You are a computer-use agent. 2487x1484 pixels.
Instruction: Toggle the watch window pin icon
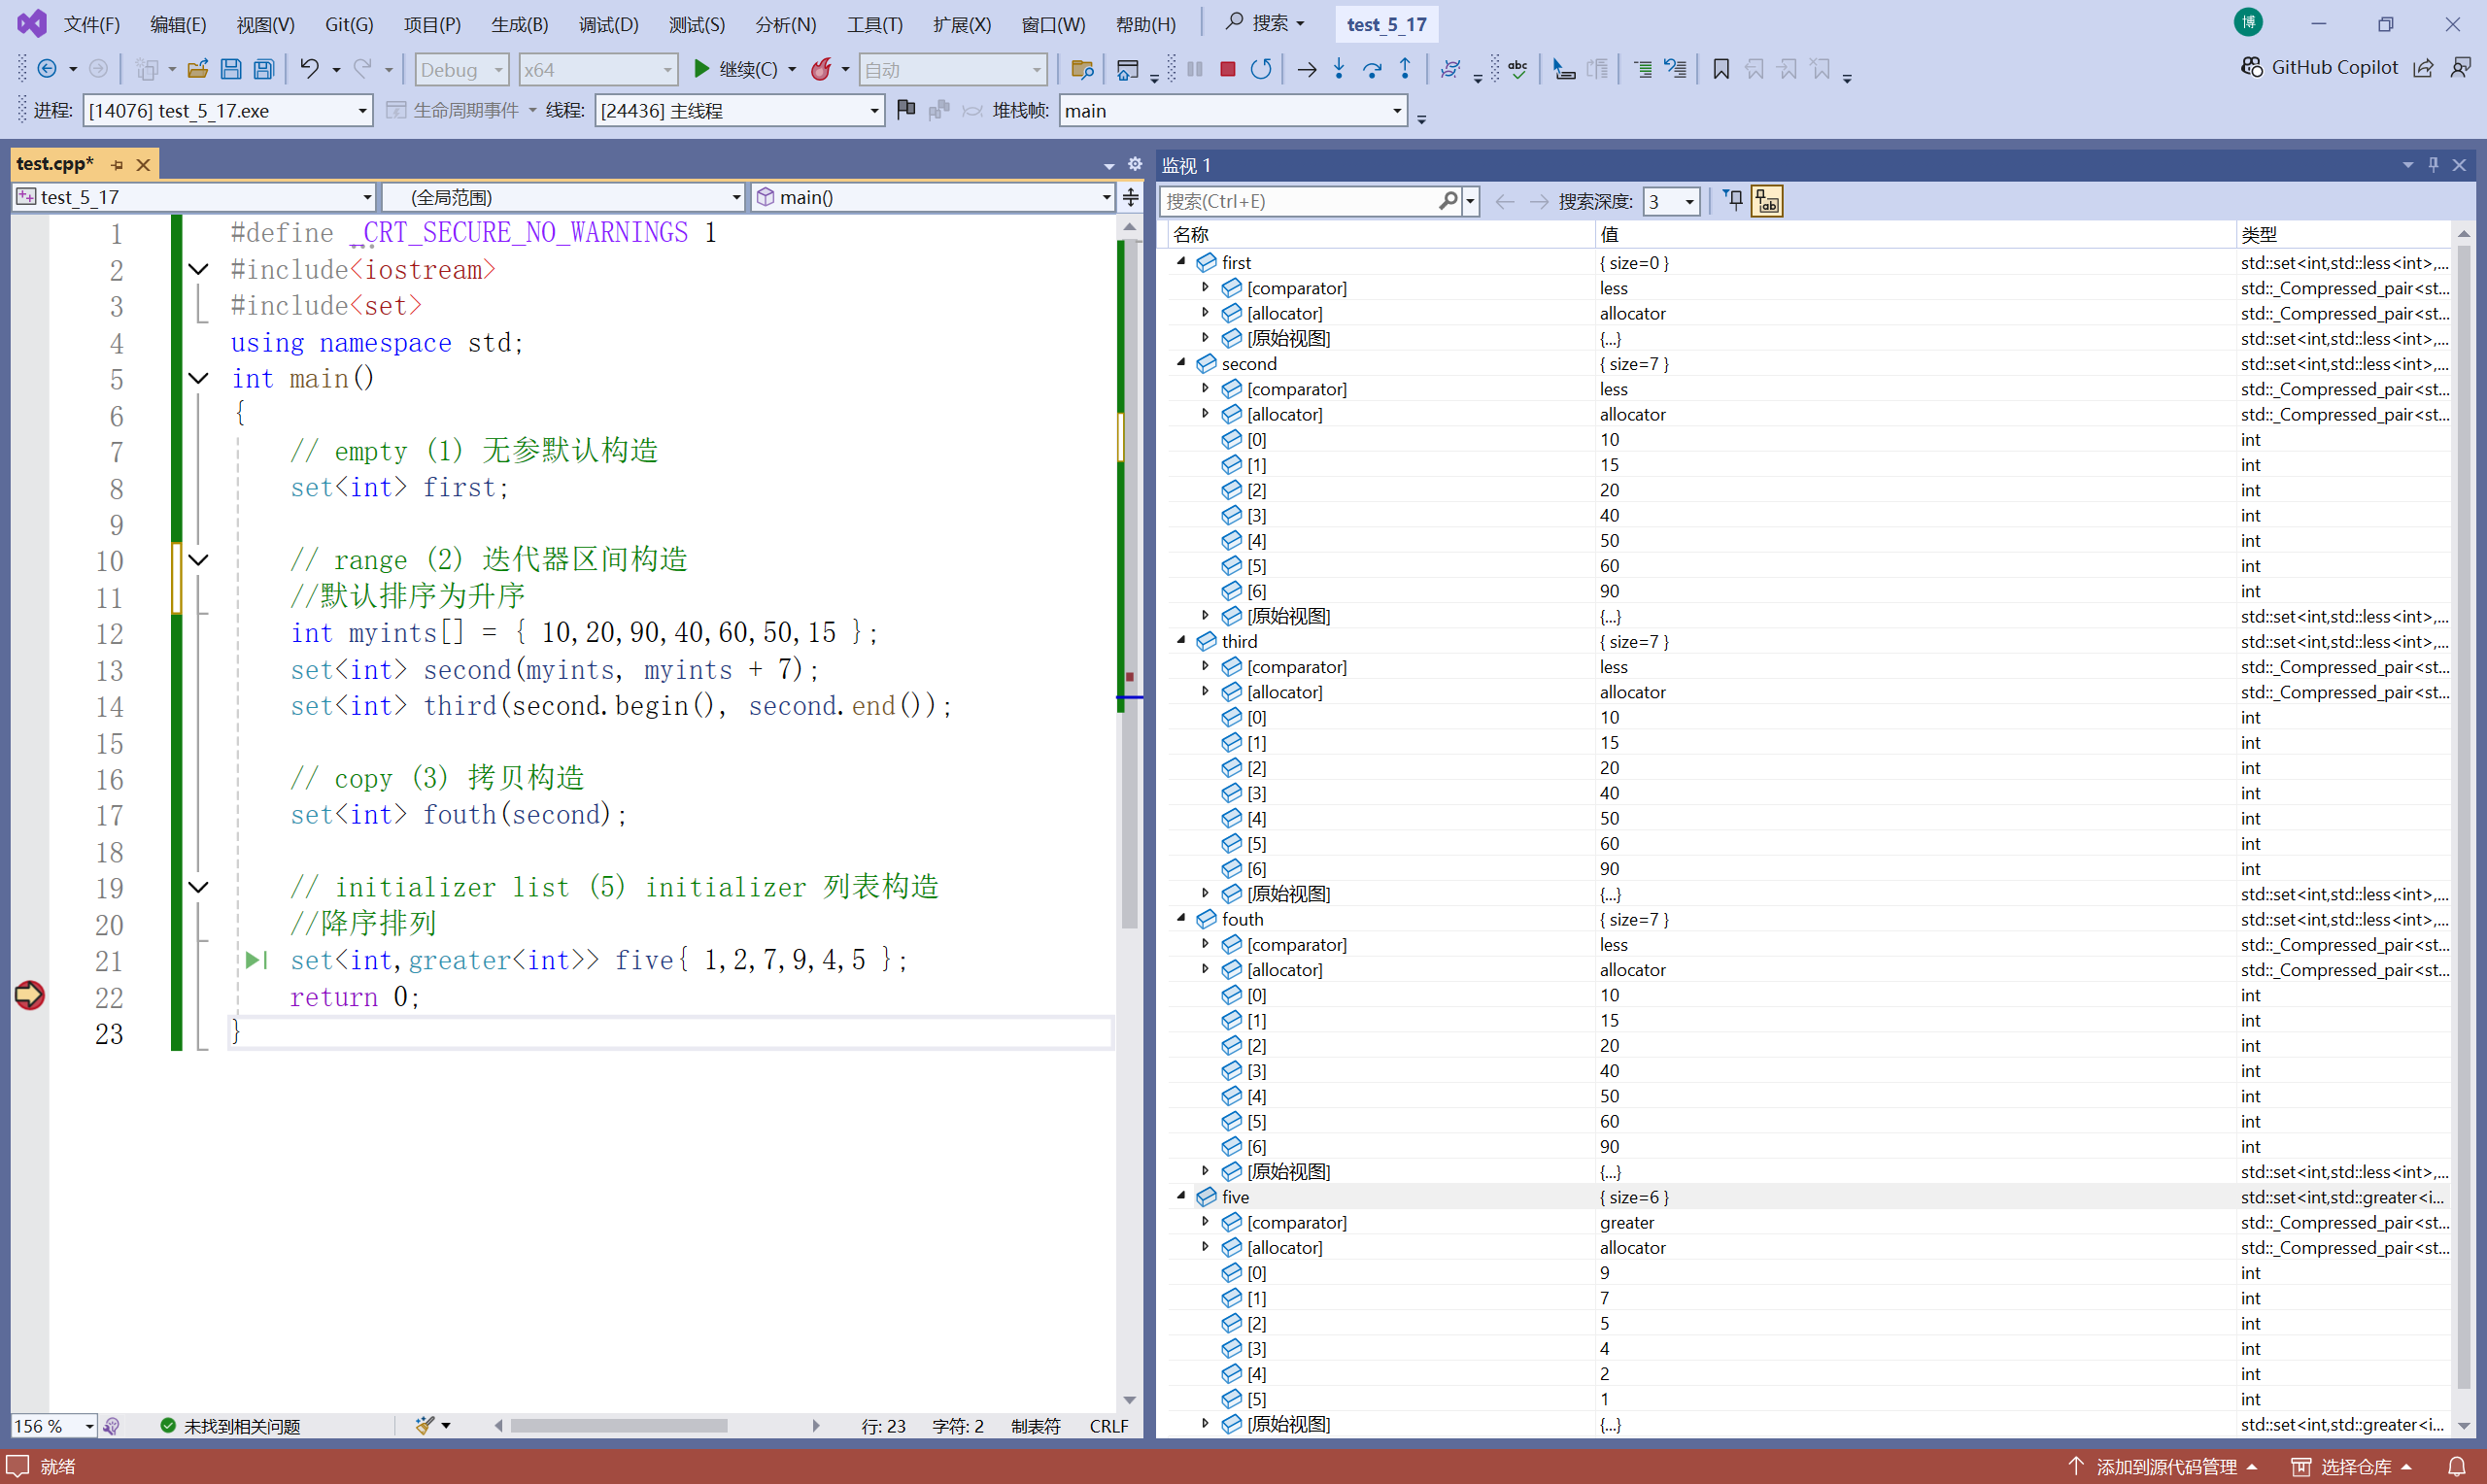2433,165
